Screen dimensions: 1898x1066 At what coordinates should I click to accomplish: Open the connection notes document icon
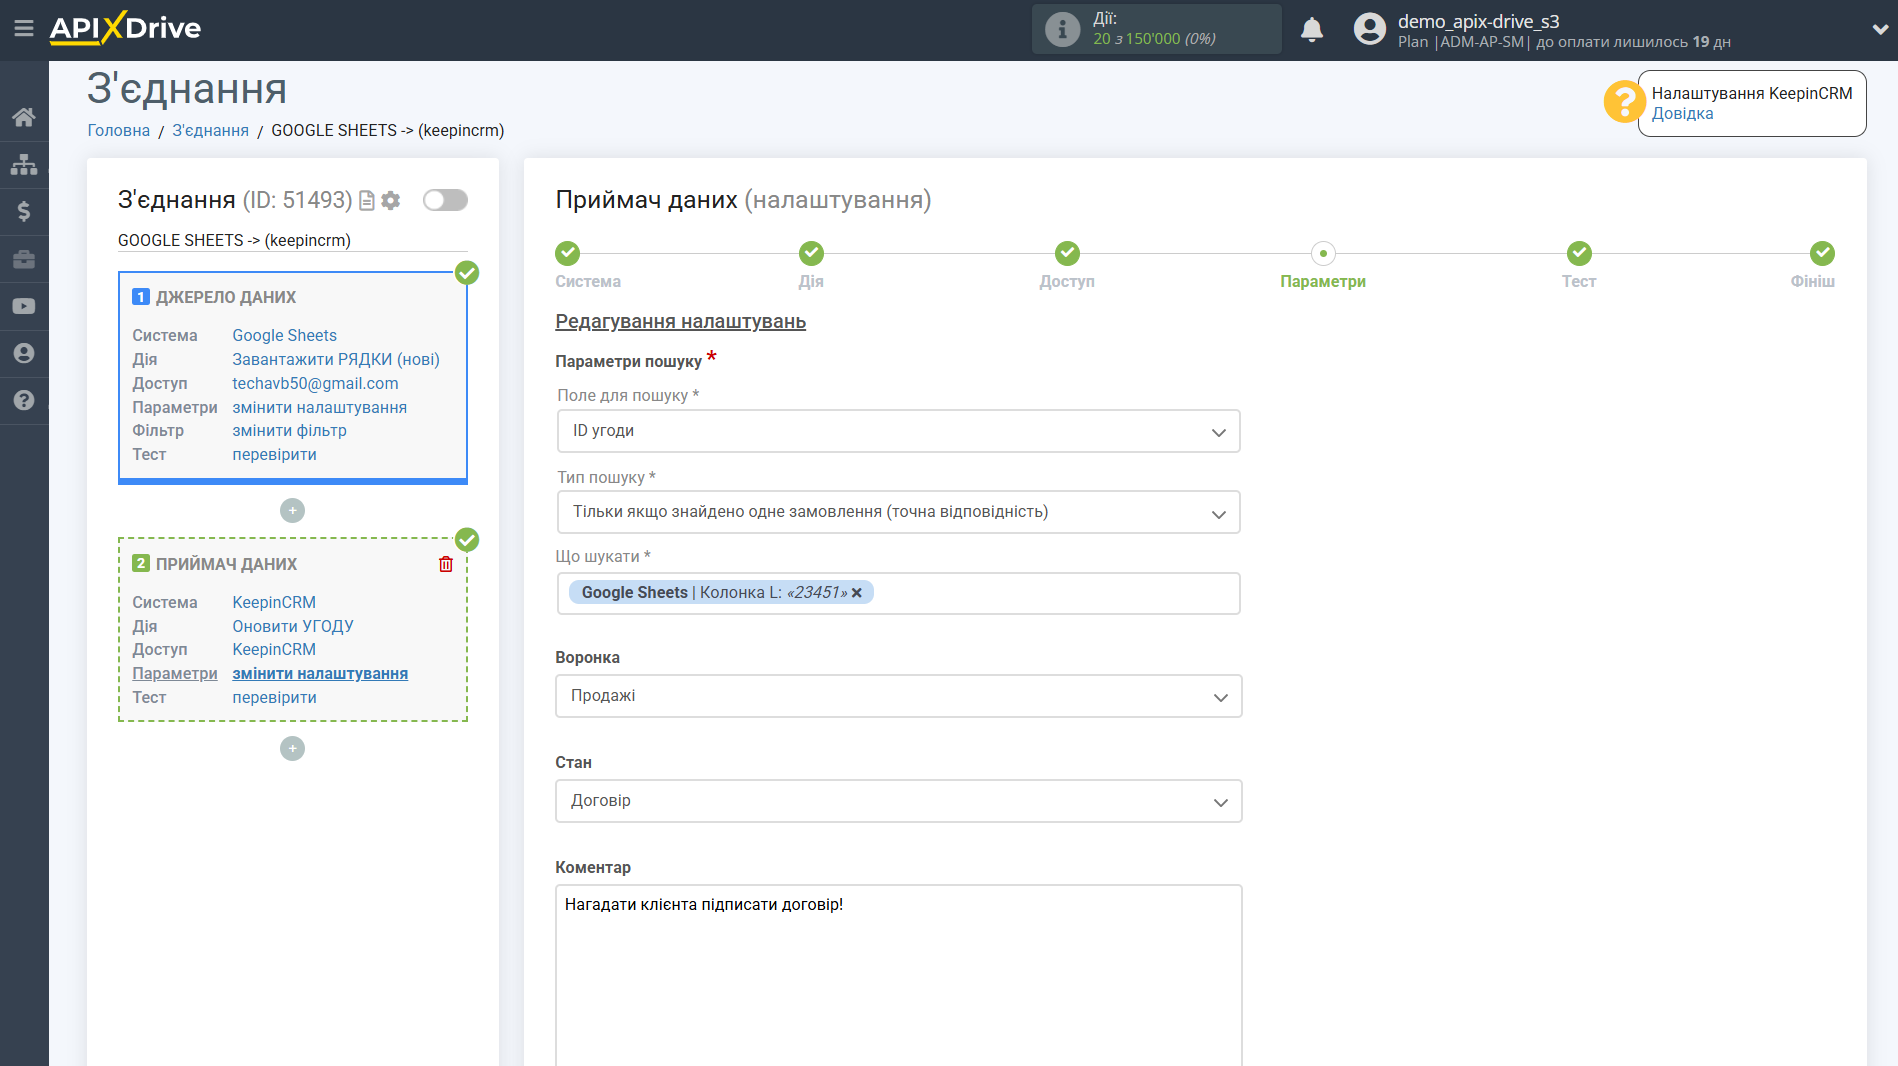coord(367,201)
